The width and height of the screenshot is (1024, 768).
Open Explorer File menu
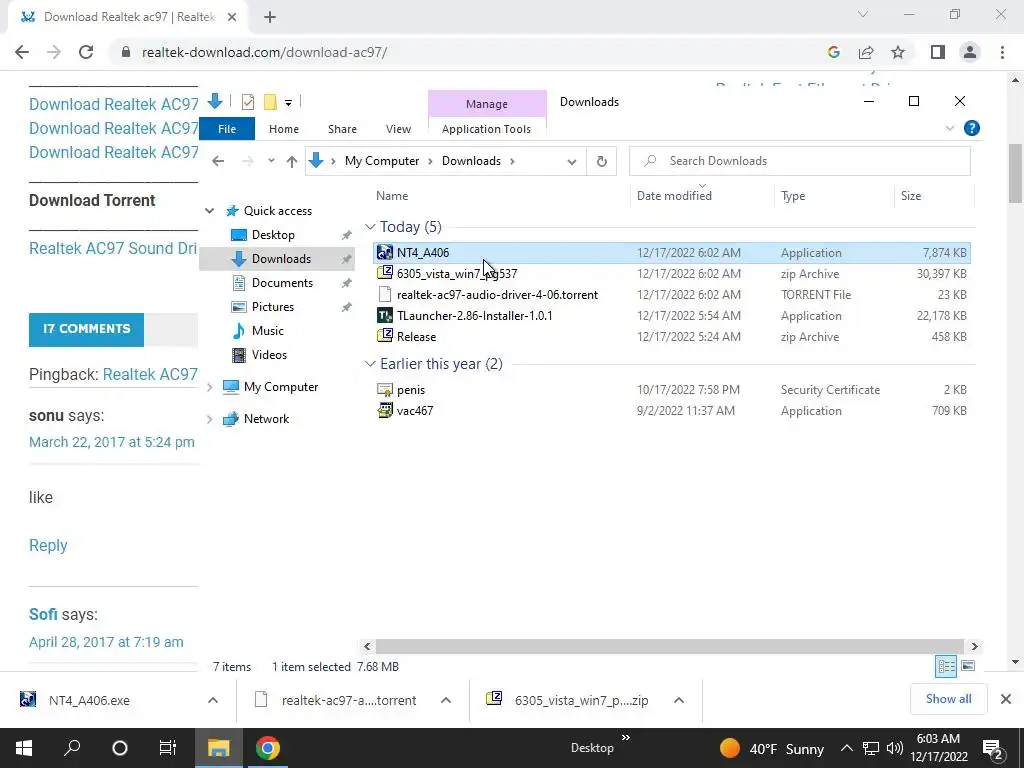pos(227,129)
